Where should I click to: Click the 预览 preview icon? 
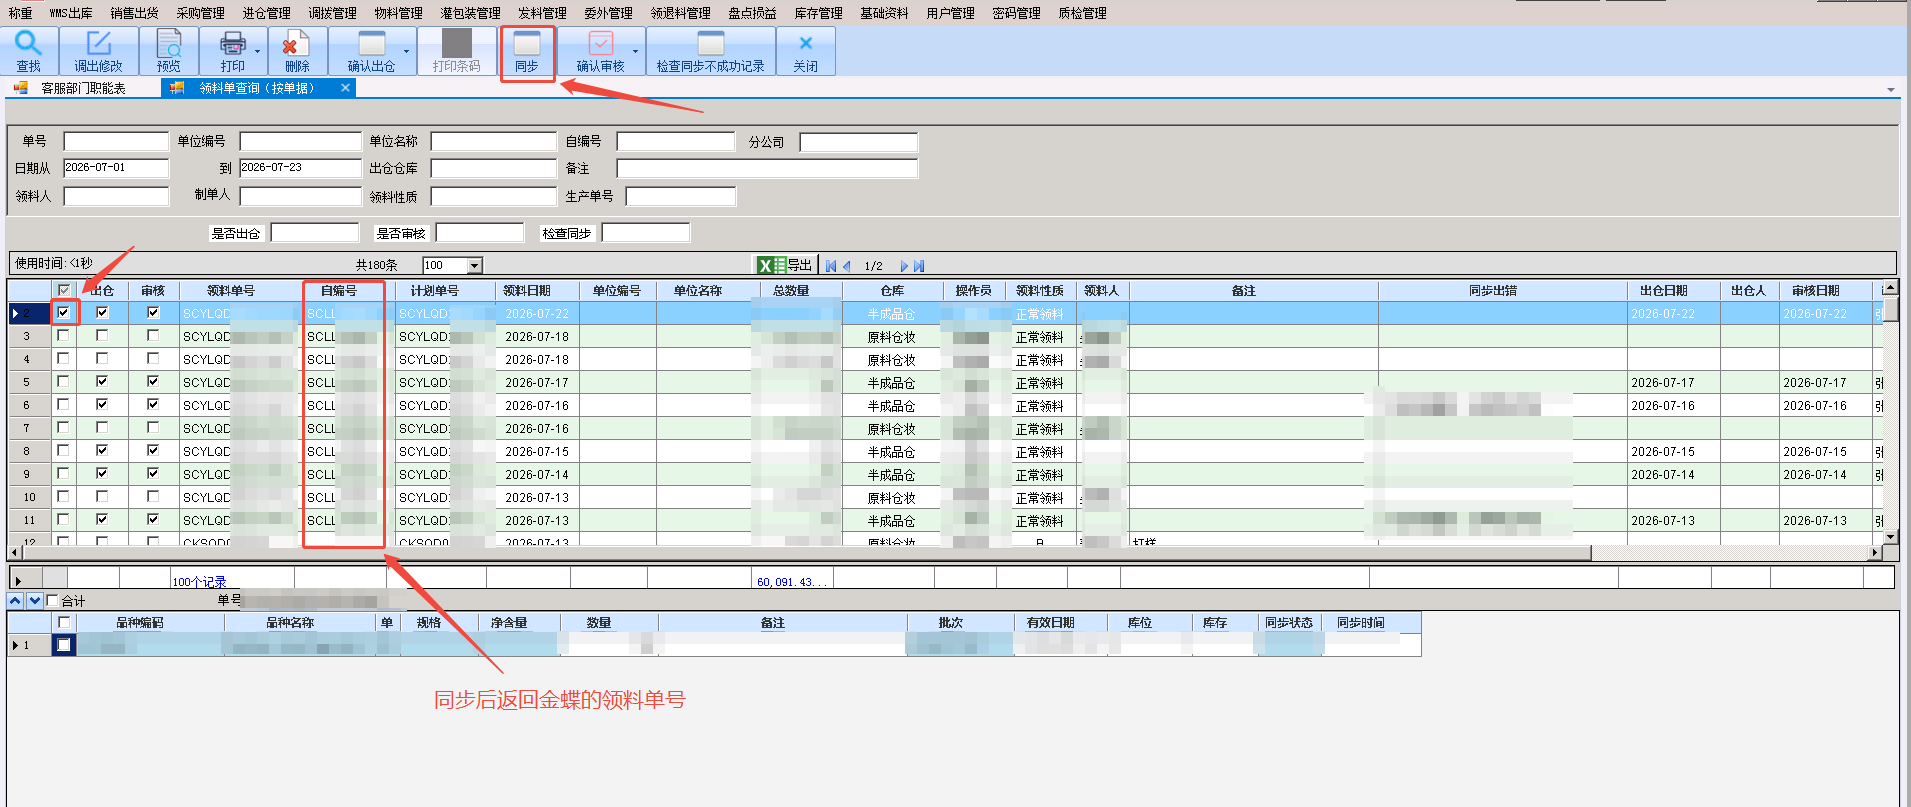coord(169,50)
